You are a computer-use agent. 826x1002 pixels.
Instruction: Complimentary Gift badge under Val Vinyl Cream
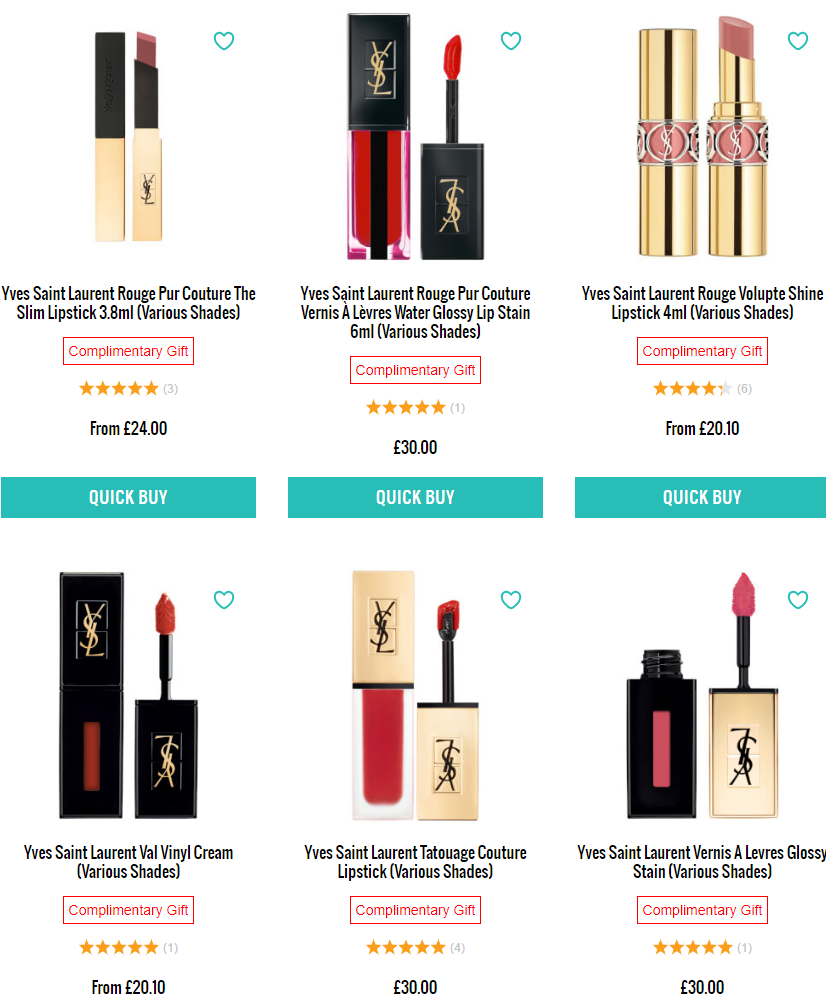coord(128,910)
